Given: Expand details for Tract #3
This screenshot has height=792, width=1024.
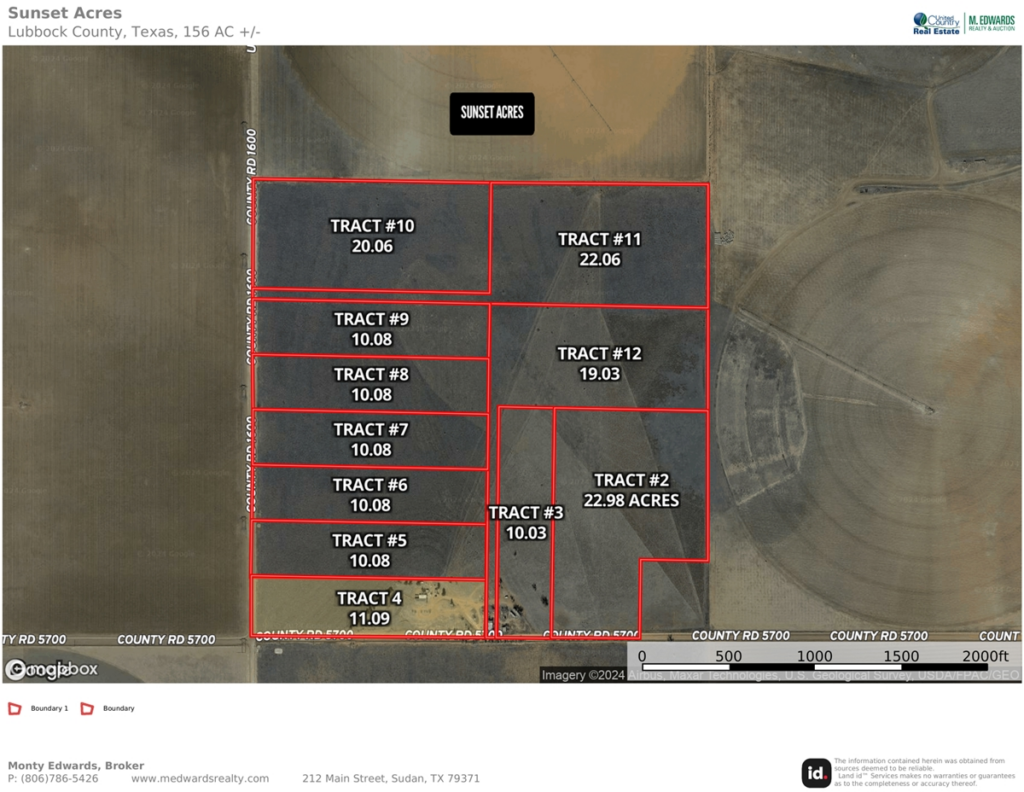Looking at the screenshot, I should click(x=525, y=521).
